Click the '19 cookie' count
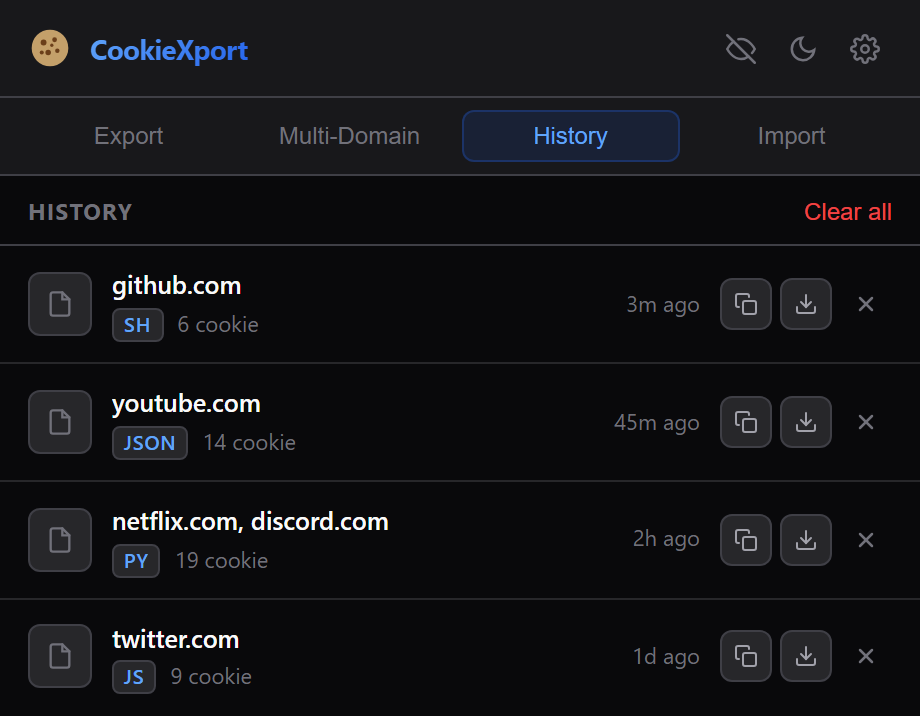 pos(222,560)
